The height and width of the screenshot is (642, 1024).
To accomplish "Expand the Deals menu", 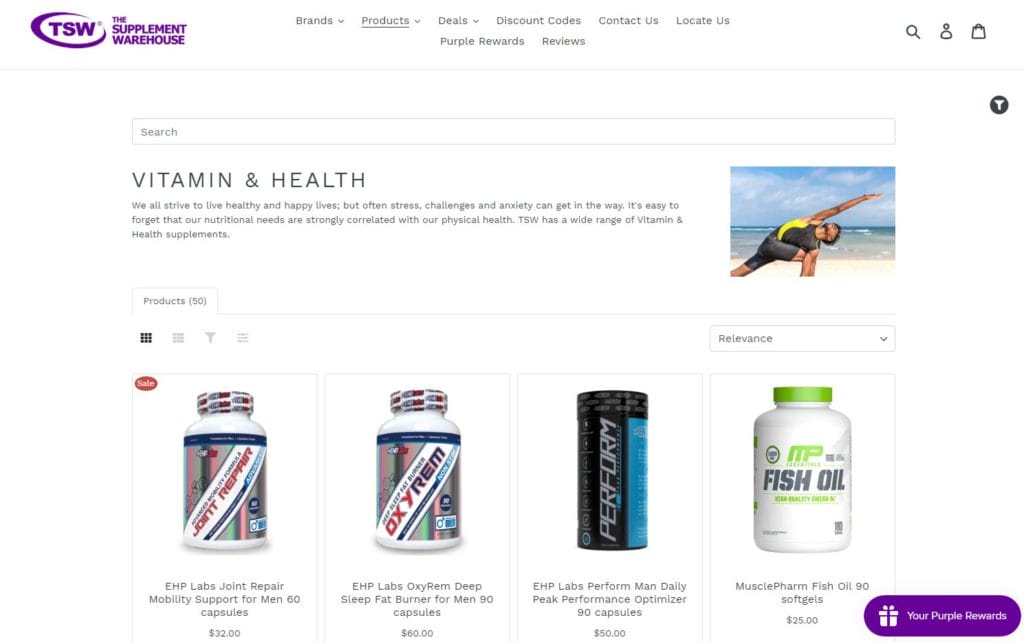I will [458, 20].
